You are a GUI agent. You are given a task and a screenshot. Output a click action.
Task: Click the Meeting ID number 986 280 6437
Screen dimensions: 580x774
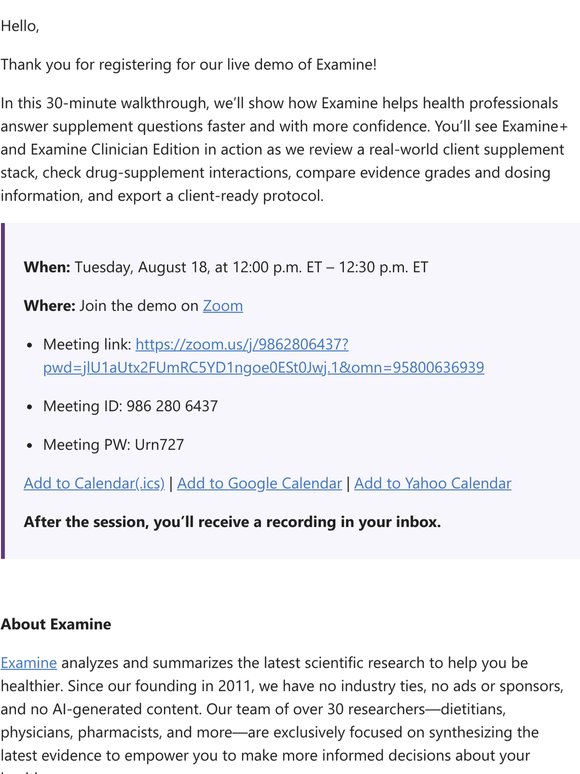pyautogui.click(x=172, y=406)
